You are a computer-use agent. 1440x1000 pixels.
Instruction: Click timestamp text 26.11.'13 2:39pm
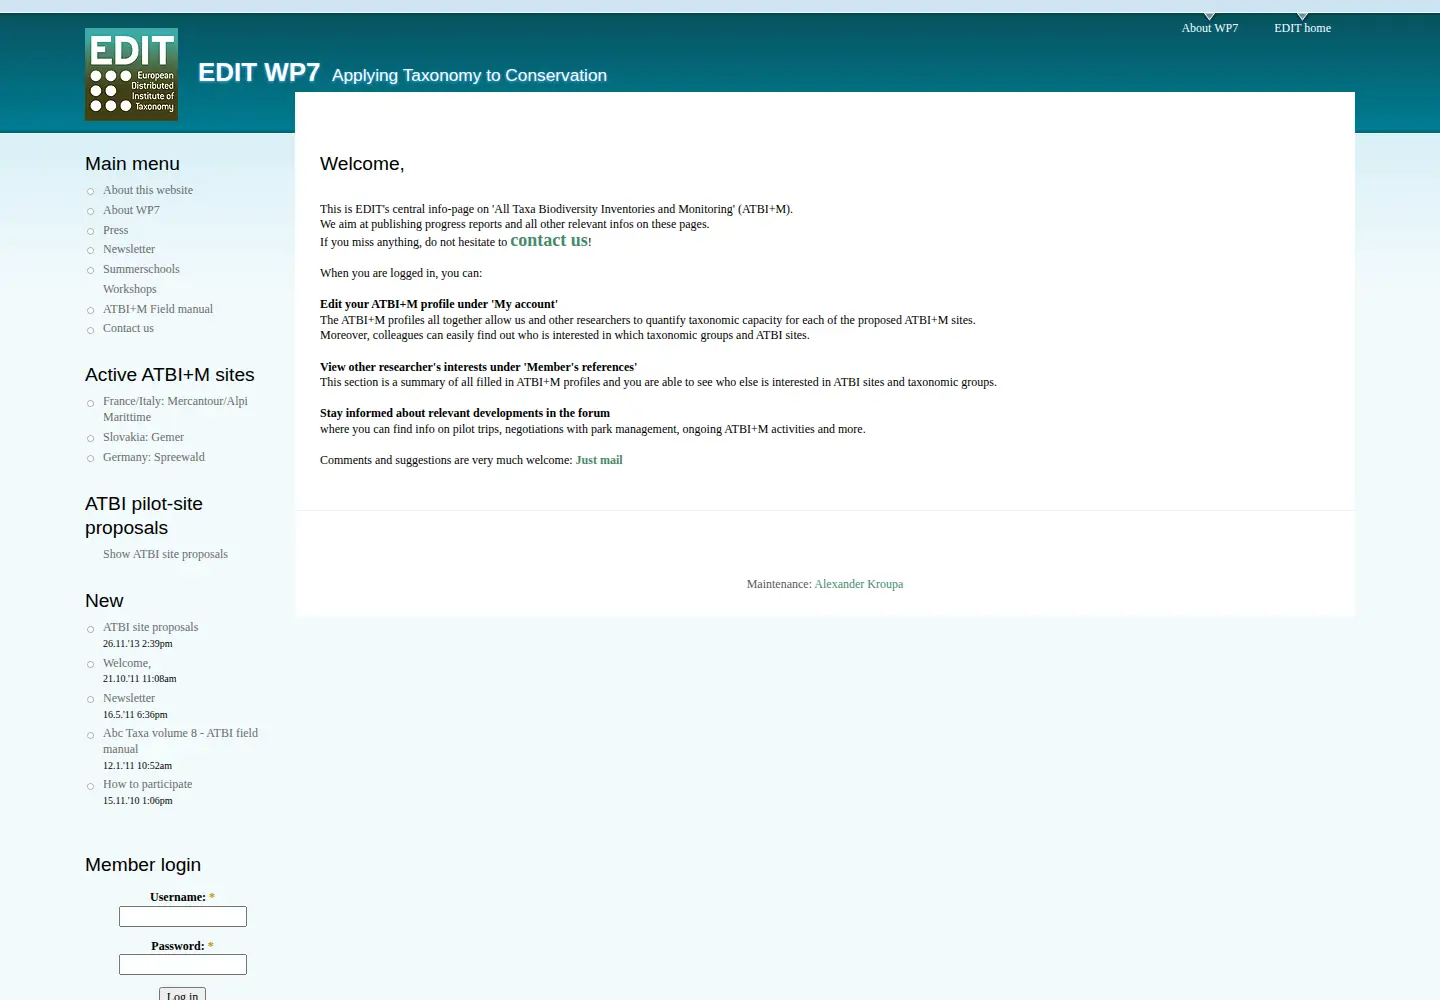pyautogui.click(x=138, y=644)
